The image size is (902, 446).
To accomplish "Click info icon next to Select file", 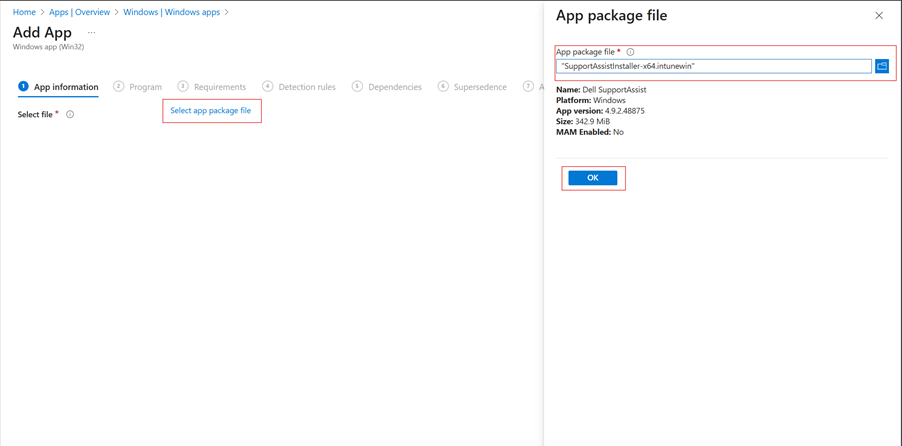I will tap(70, 115).
